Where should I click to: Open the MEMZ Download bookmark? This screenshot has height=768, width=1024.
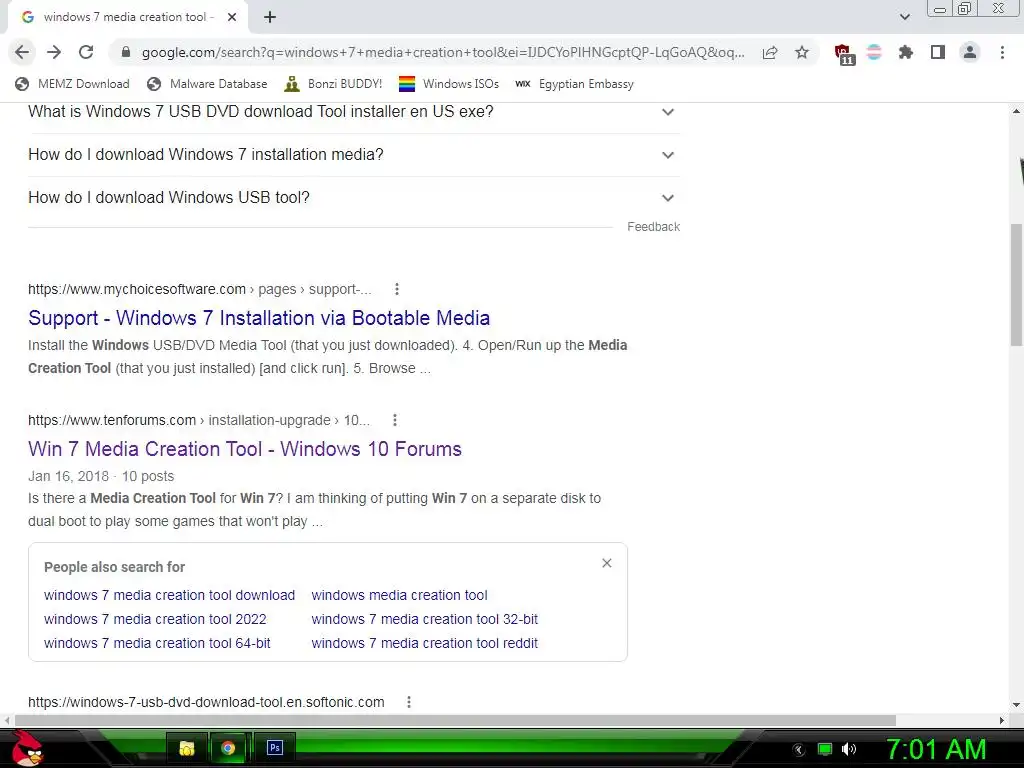pyautogui.click(x=72, y=84)
